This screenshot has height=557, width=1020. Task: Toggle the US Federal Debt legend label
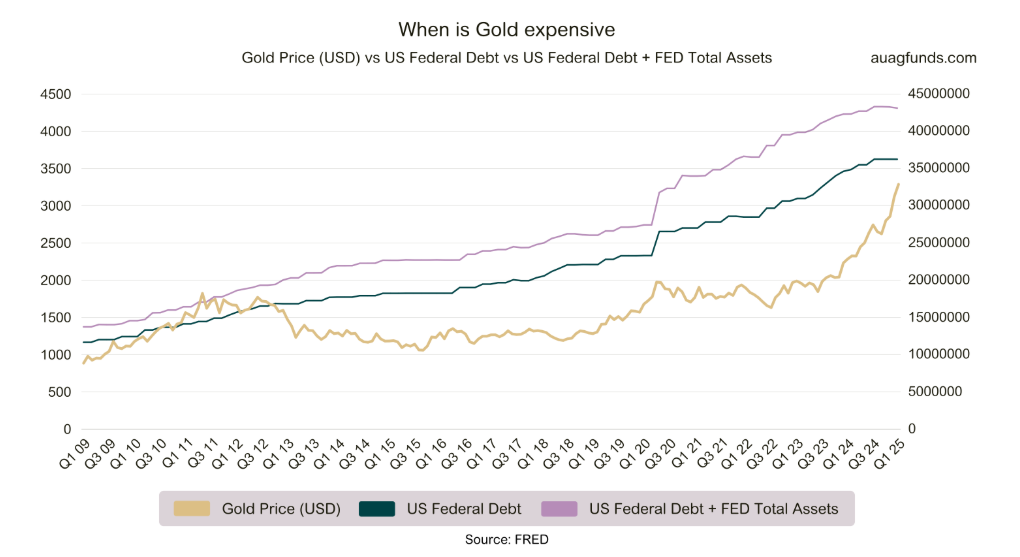[x=464, y=509]
